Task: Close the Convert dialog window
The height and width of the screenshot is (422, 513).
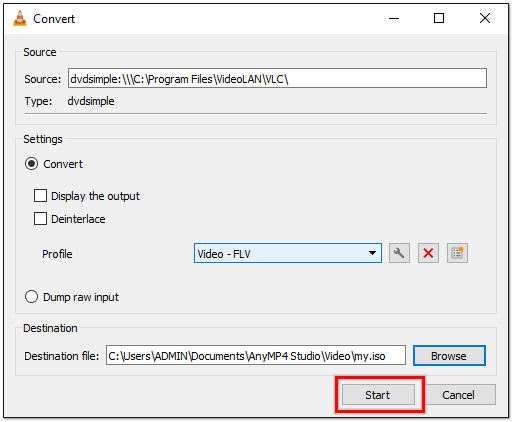Action: pyautogui.click(x=485, y=18)
